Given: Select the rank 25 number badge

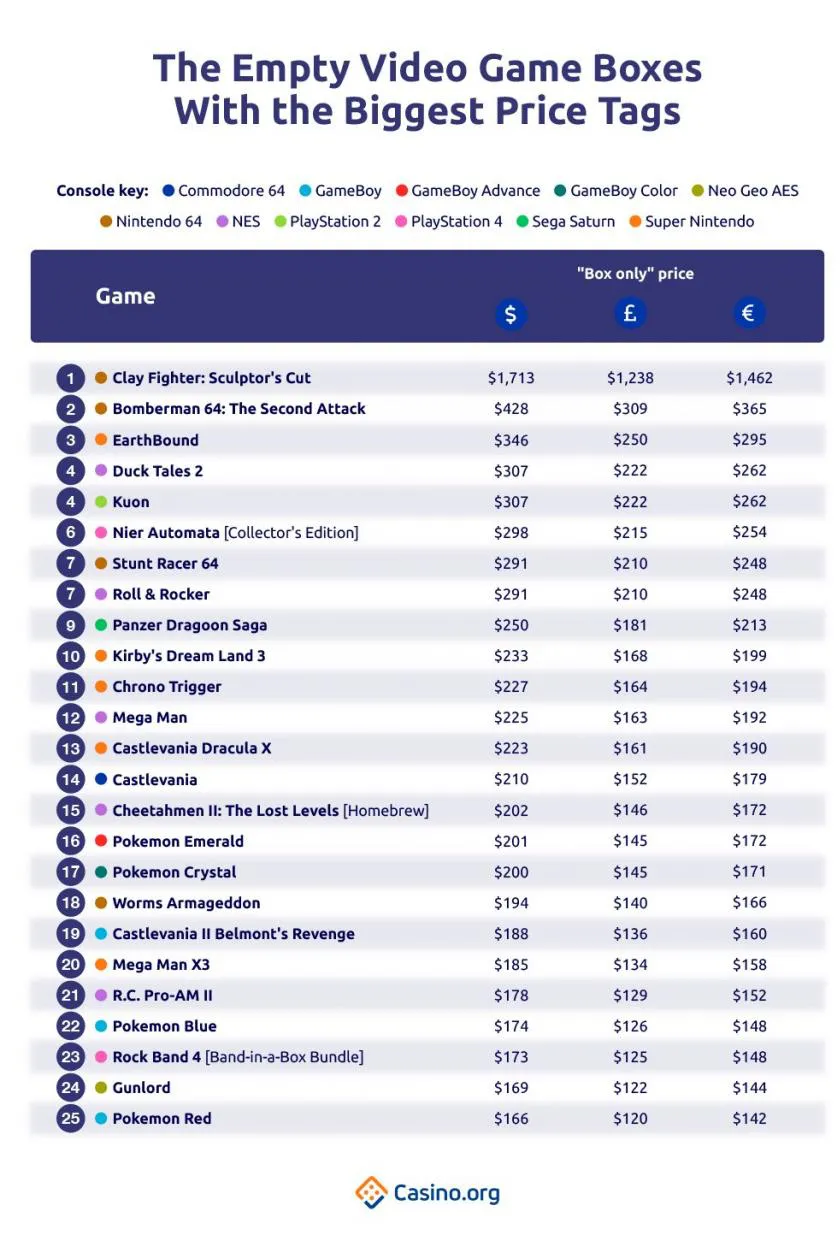Looking at the screenshot, I should click(70, 1118).
